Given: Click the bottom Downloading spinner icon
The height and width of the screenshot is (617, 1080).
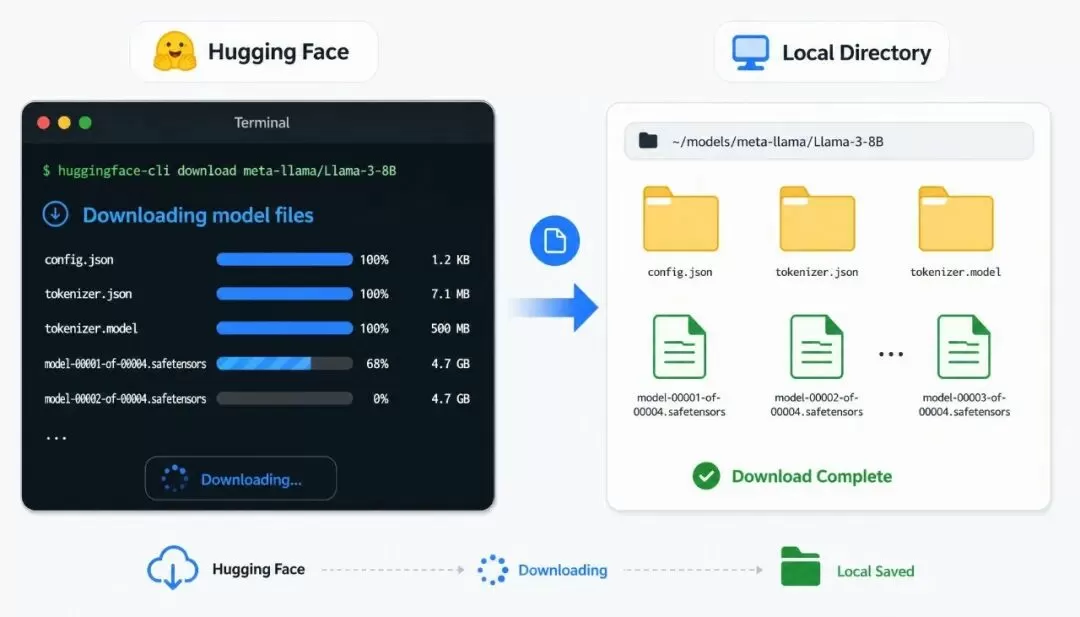Looking at the screenshot, I should coord(492,569).
